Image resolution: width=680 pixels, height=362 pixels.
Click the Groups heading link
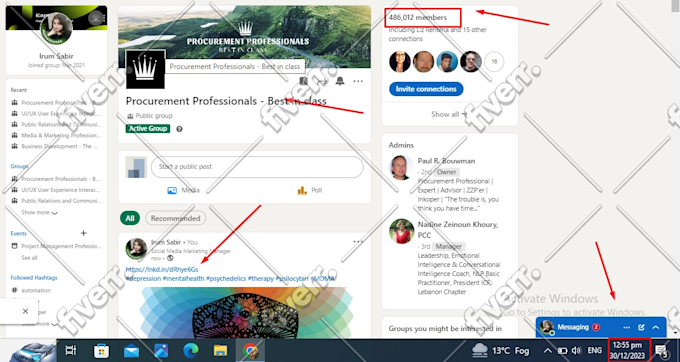tap(20, 166)
